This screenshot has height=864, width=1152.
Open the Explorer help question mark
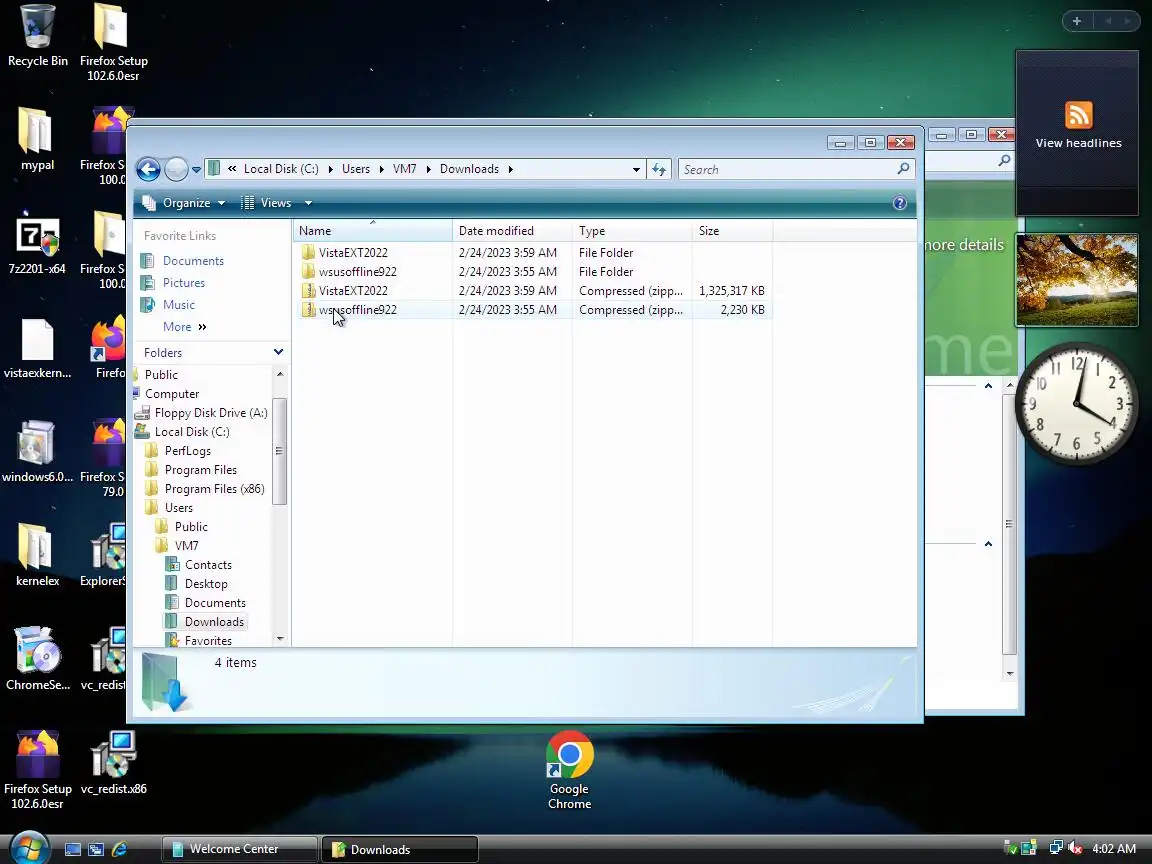(899, 204)
